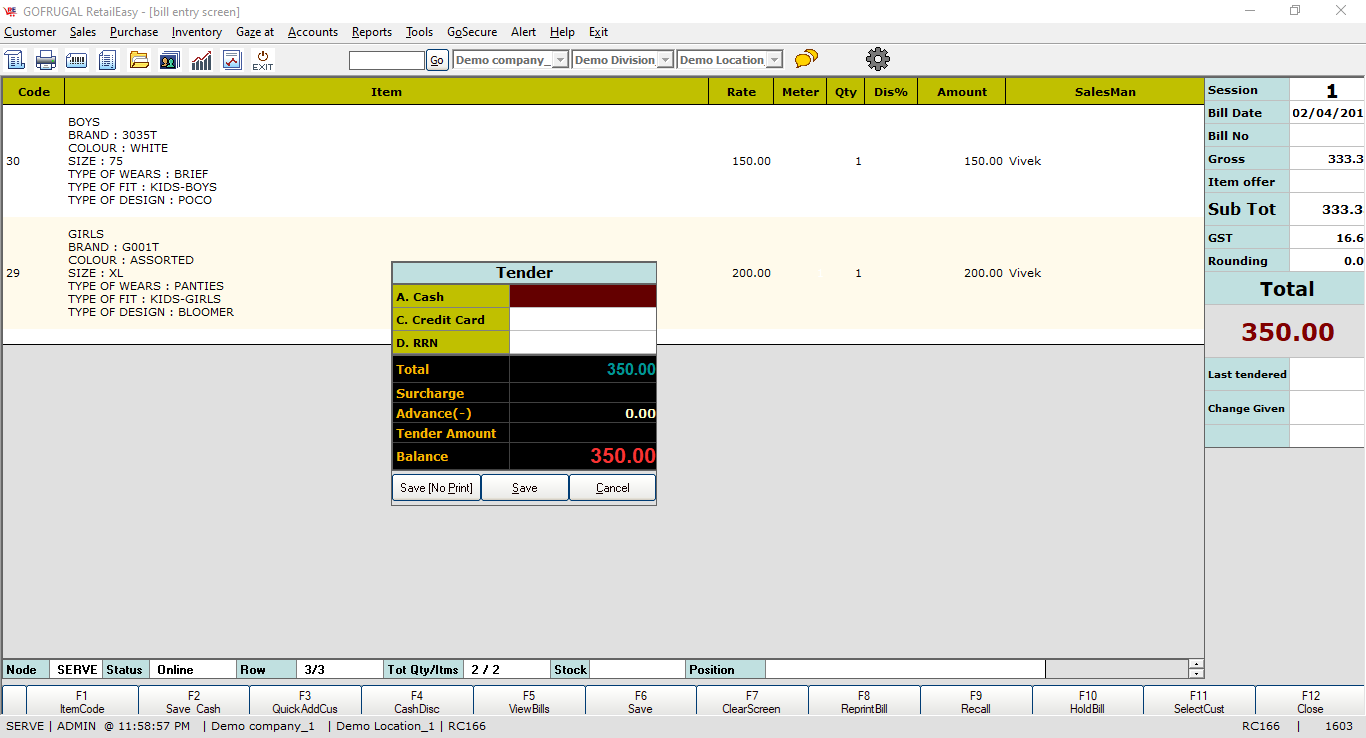The image size is (1366, 738).
Task: Click F2 Save Cash button
Action: point(194,702)
